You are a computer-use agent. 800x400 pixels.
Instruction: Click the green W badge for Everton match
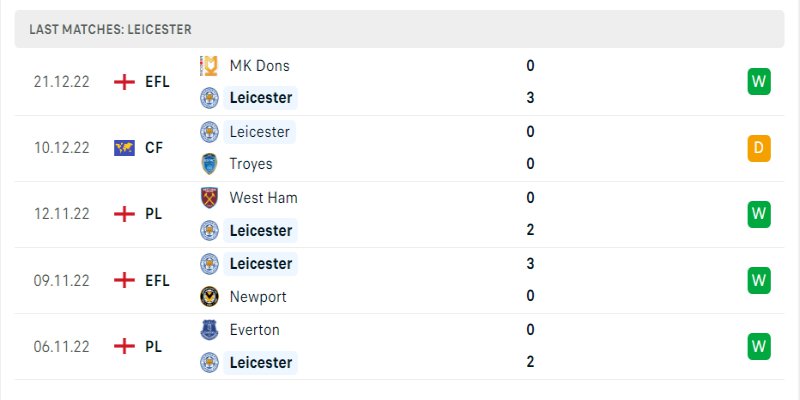pos(759,346)
